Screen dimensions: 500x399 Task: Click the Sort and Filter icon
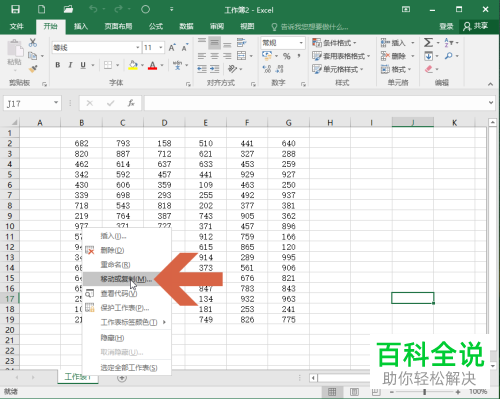point(448,43)
